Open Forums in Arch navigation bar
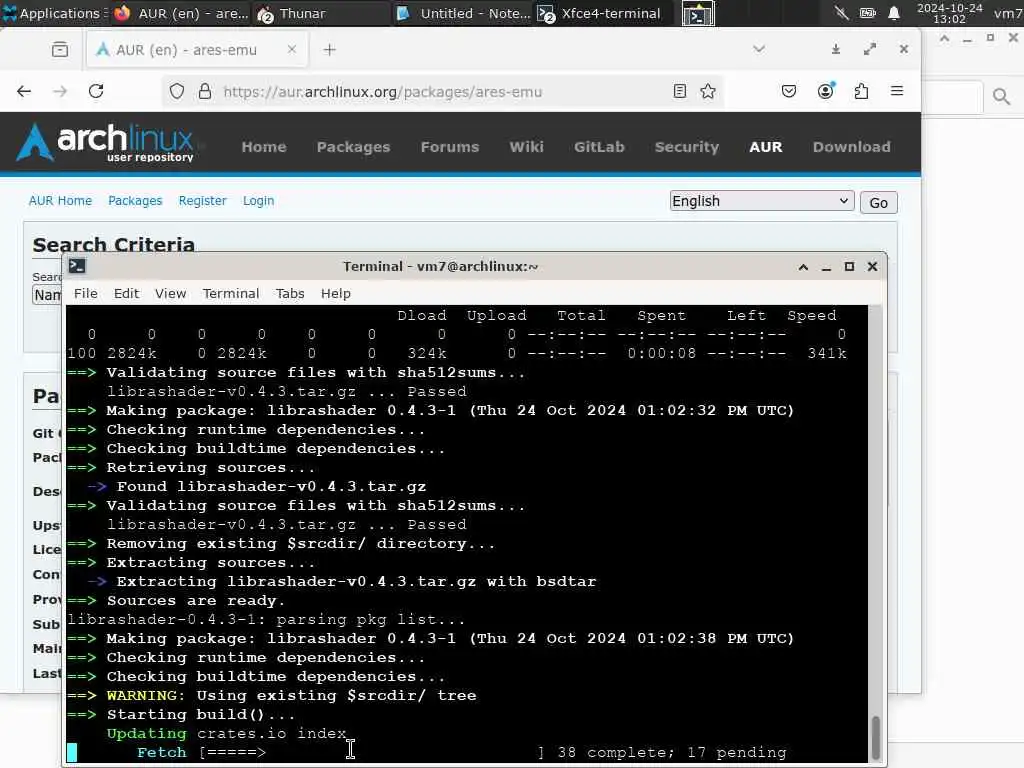The width and height of the screenshot is (1024, 768). pos(450,147)
